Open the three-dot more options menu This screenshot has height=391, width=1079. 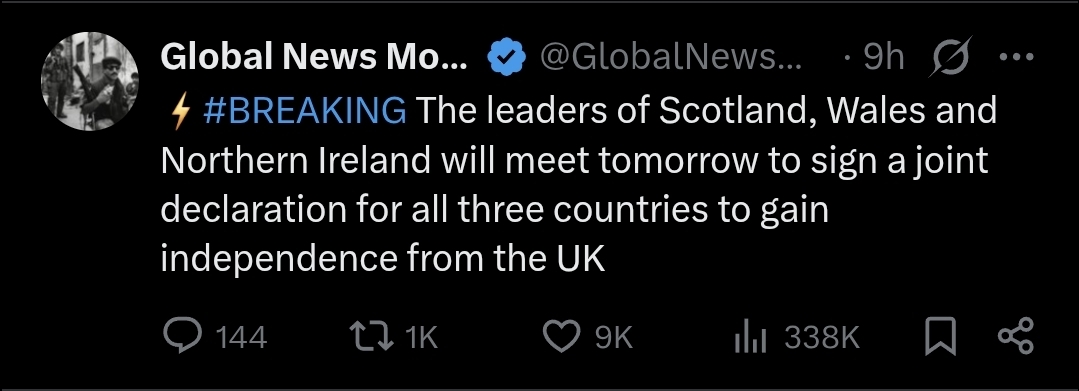point(1016,57)
